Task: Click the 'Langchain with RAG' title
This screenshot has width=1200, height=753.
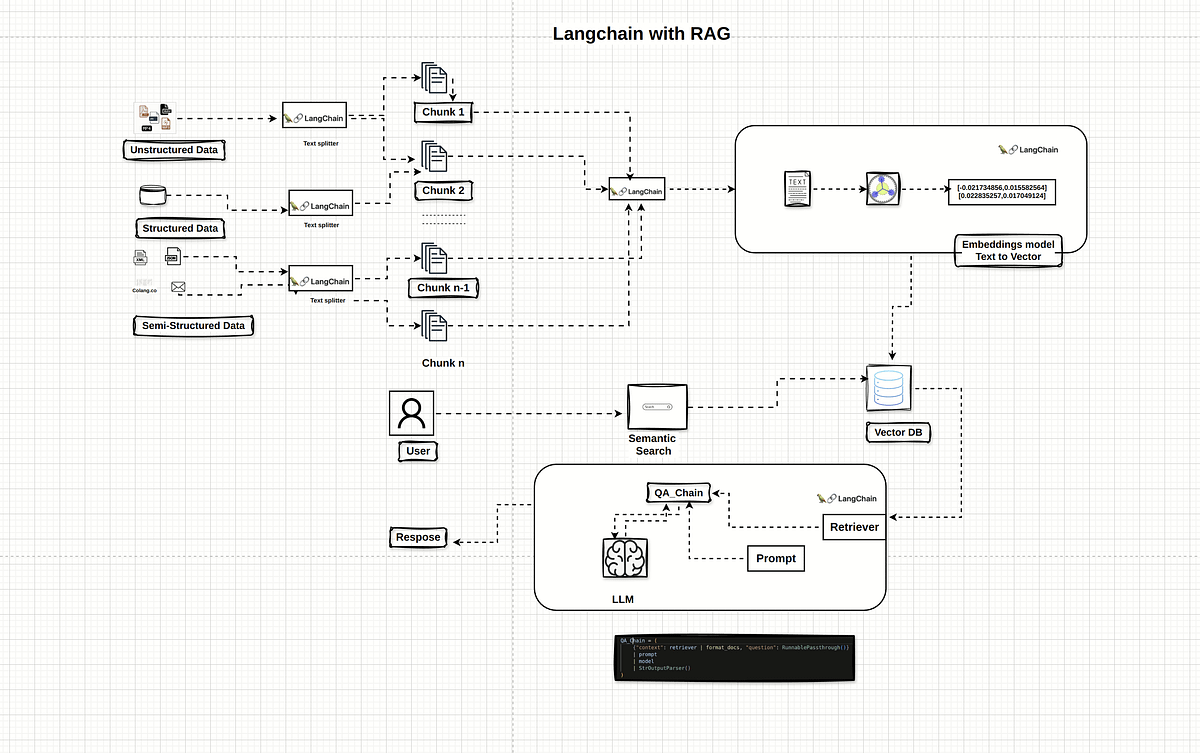Action: (642, 35)
